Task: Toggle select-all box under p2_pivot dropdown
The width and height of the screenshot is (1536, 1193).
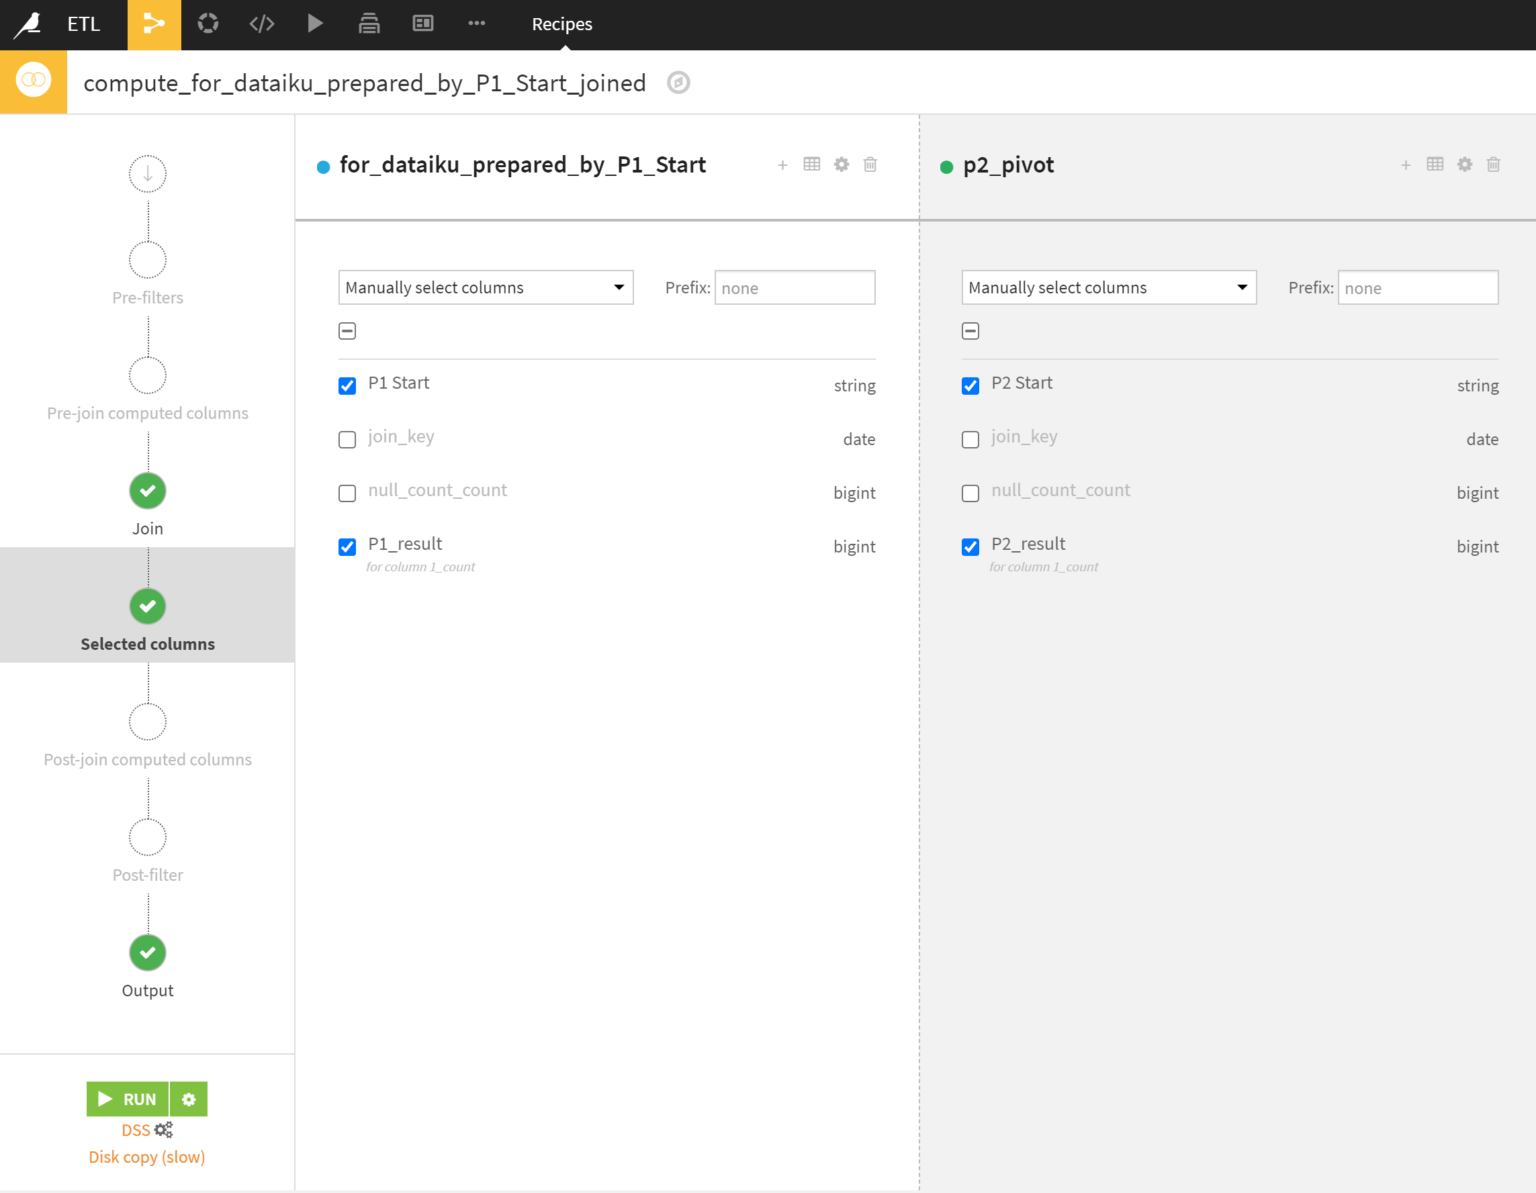Action: coord(970,331)
